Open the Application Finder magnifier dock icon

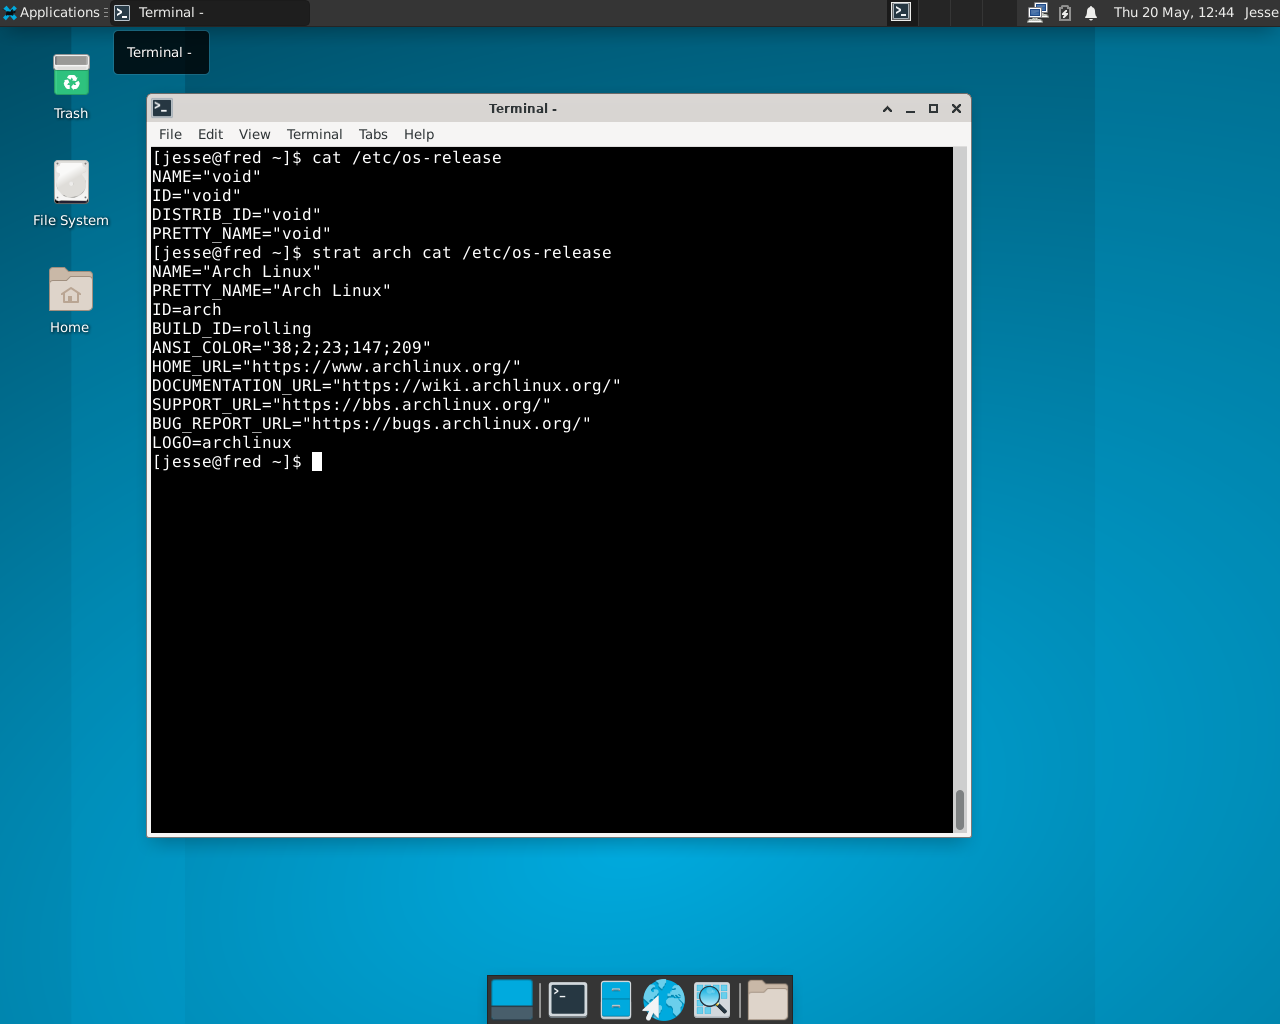(x=712, y=999)
